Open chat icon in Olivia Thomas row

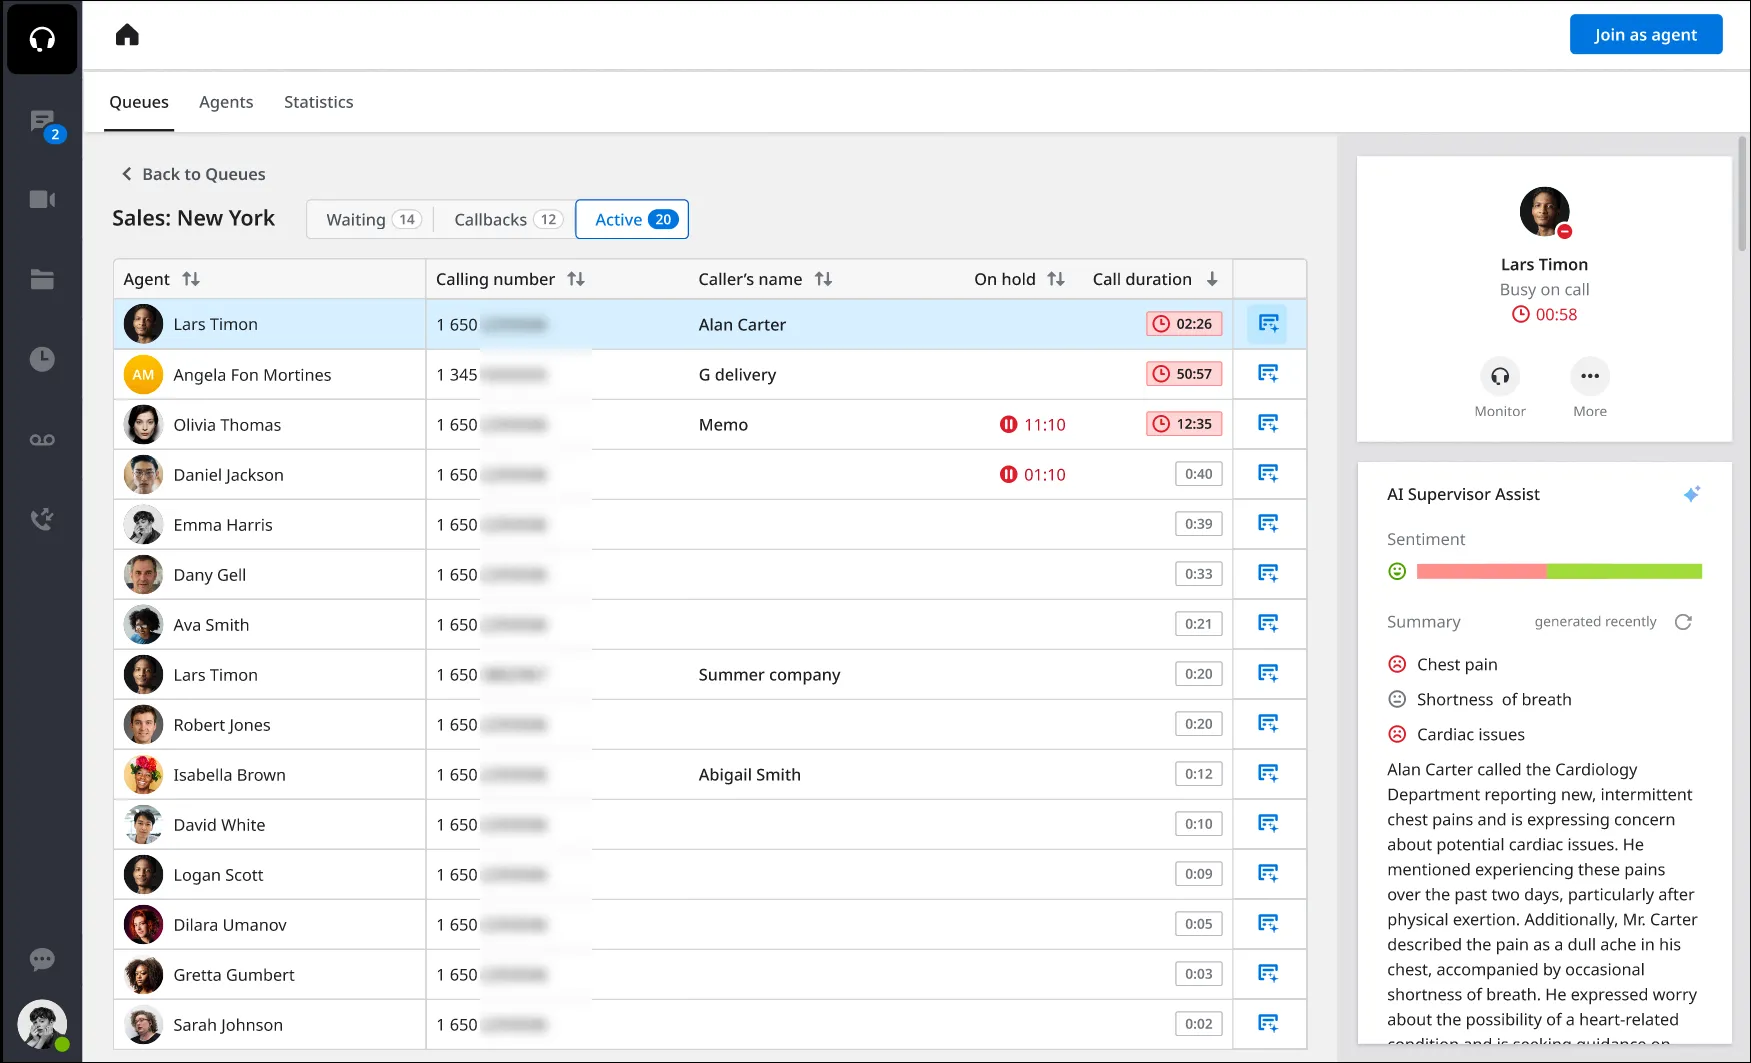(x=1268, y=424)
